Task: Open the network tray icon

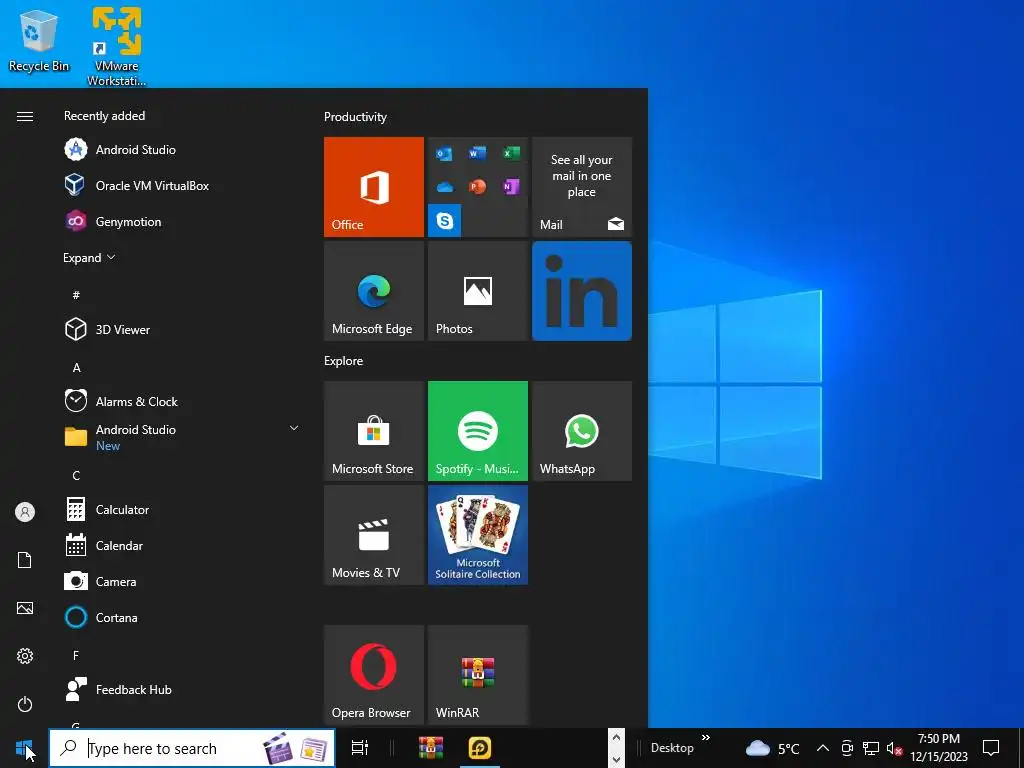Action: pyautogui.click(x=871, y=748)
